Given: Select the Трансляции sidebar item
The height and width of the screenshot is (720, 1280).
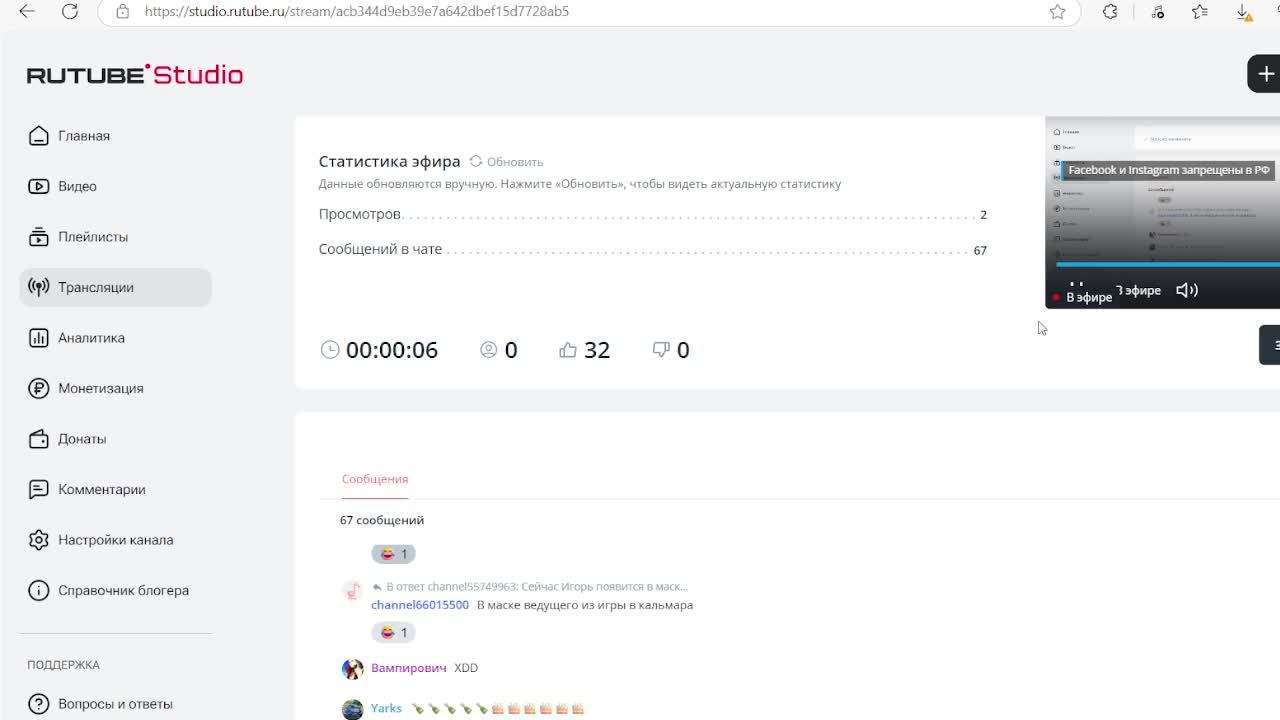Looking at the screenshot, I should click(115, 287).
